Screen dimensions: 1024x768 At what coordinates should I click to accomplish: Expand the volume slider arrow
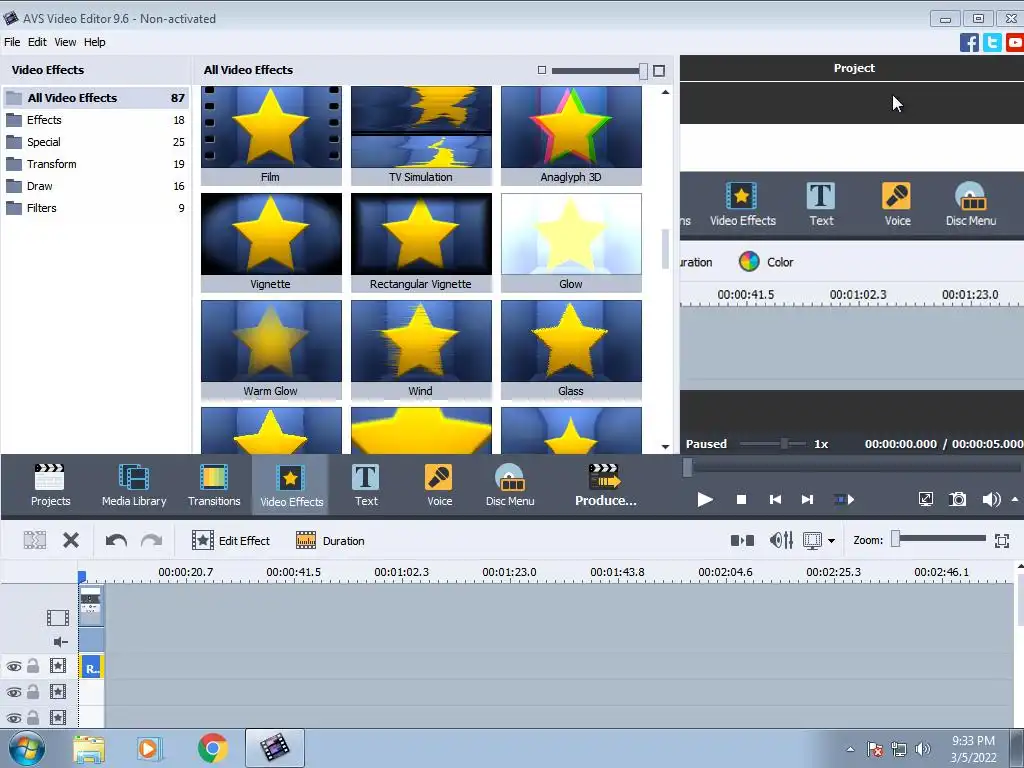[1015, 500]
